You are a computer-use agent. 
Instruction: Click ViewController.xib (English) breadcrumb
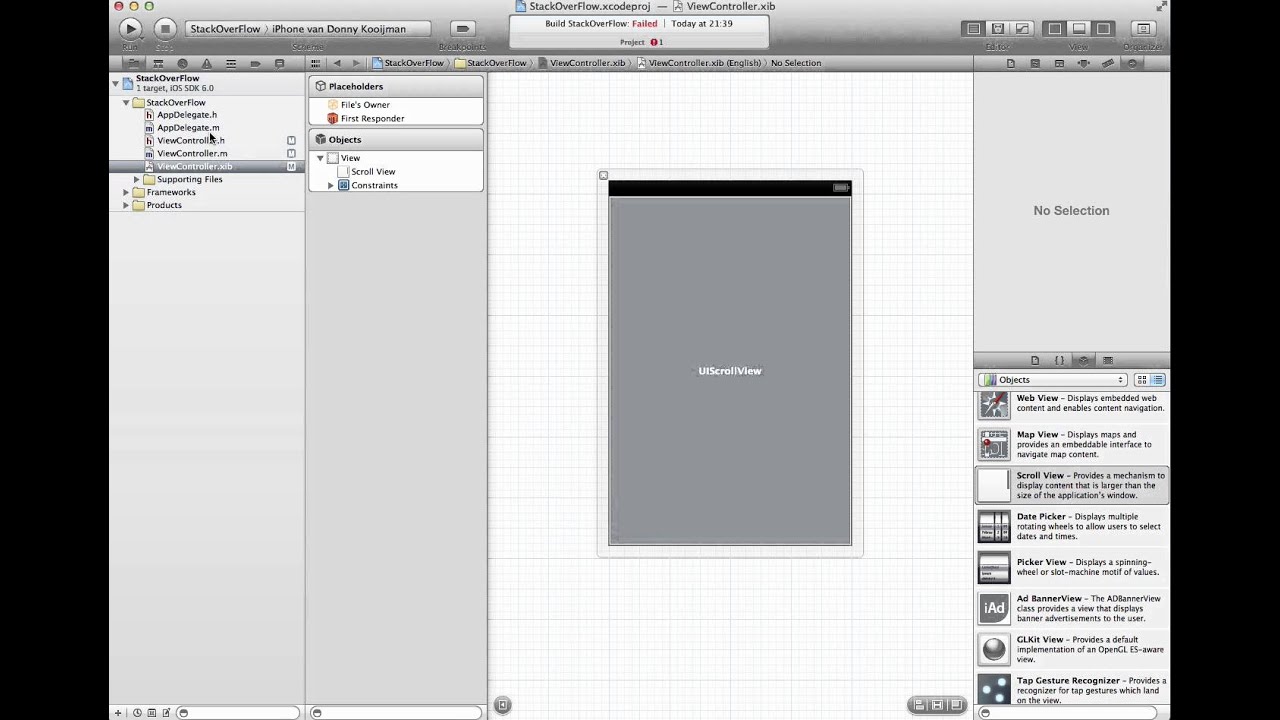[699, 63]
